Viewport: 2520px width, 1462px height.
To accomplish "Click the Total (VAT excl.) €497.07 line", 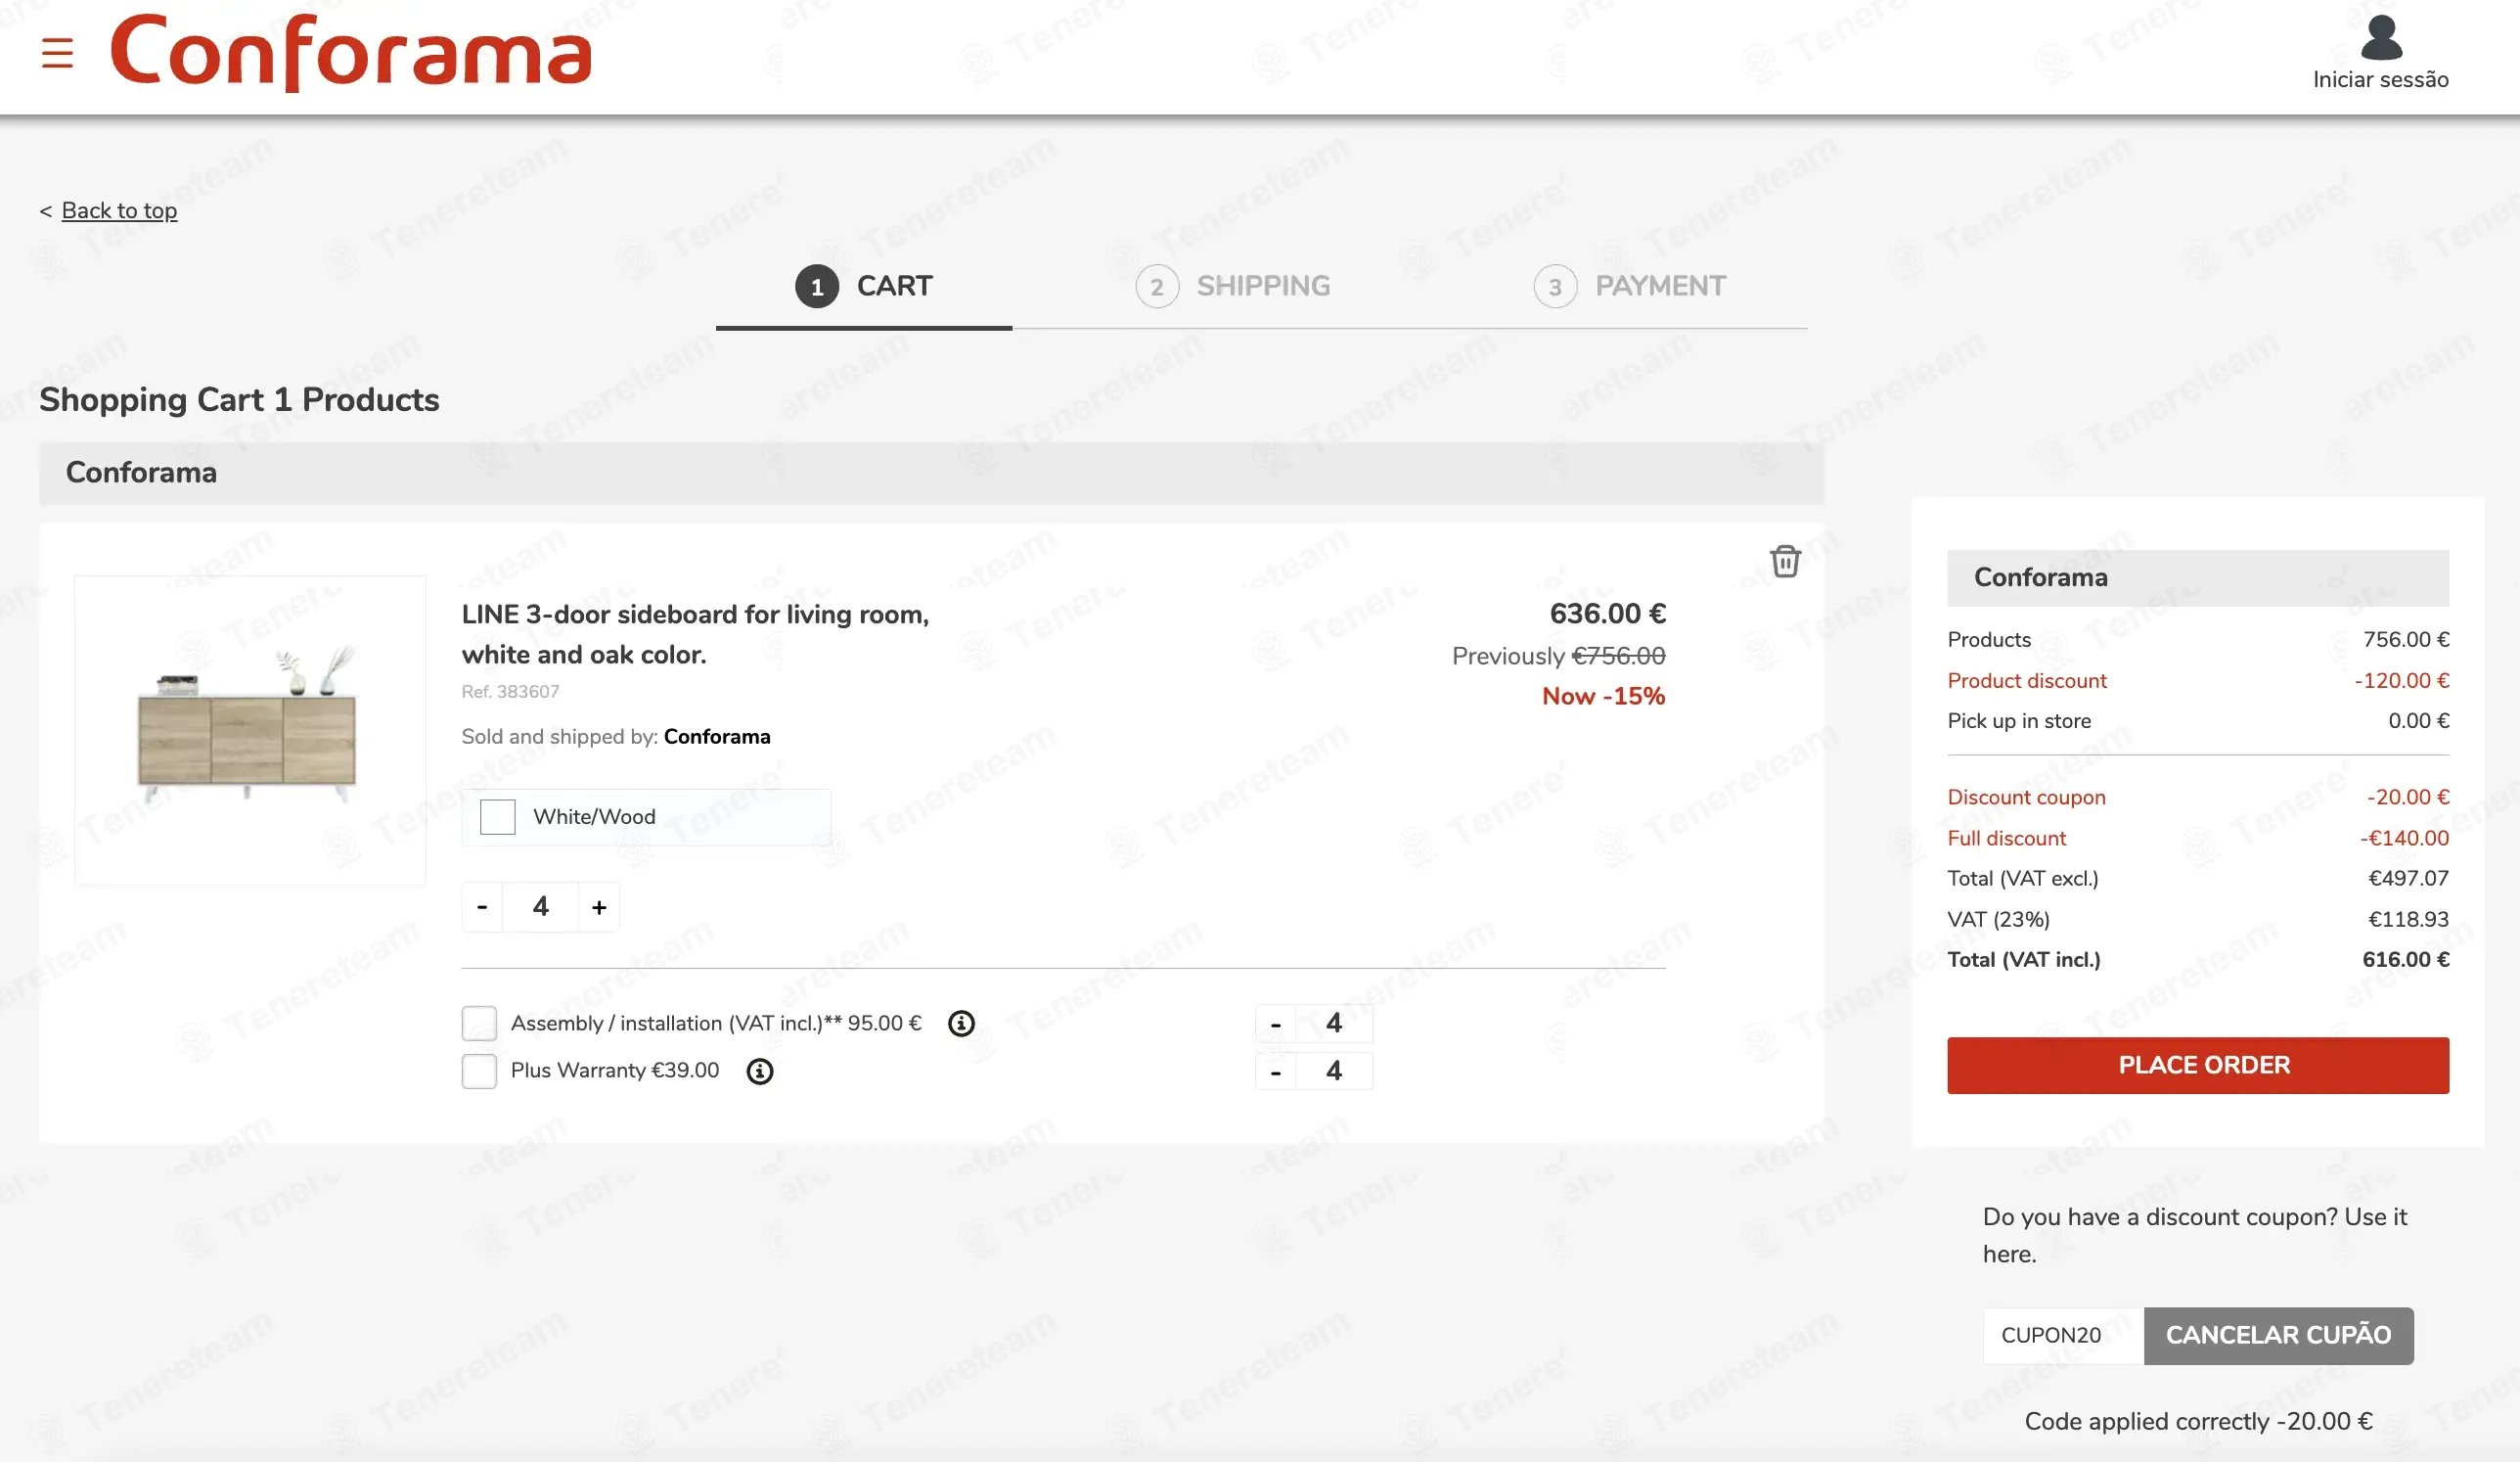I will 2198,878.
